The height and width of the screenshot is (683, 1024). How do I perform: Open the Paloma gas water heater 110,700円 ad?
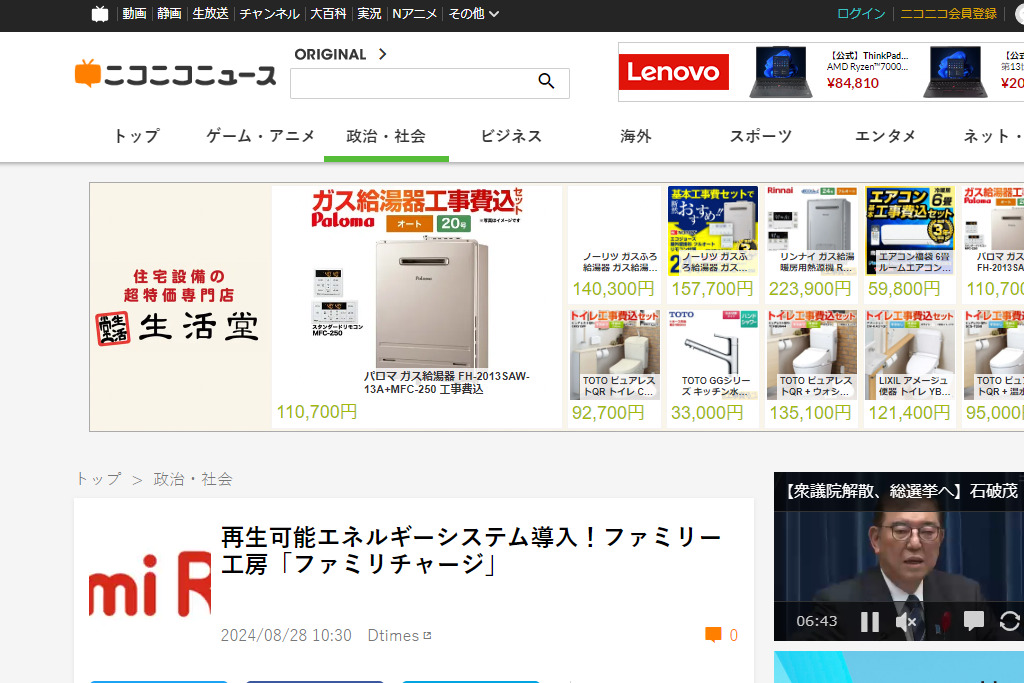417,306
